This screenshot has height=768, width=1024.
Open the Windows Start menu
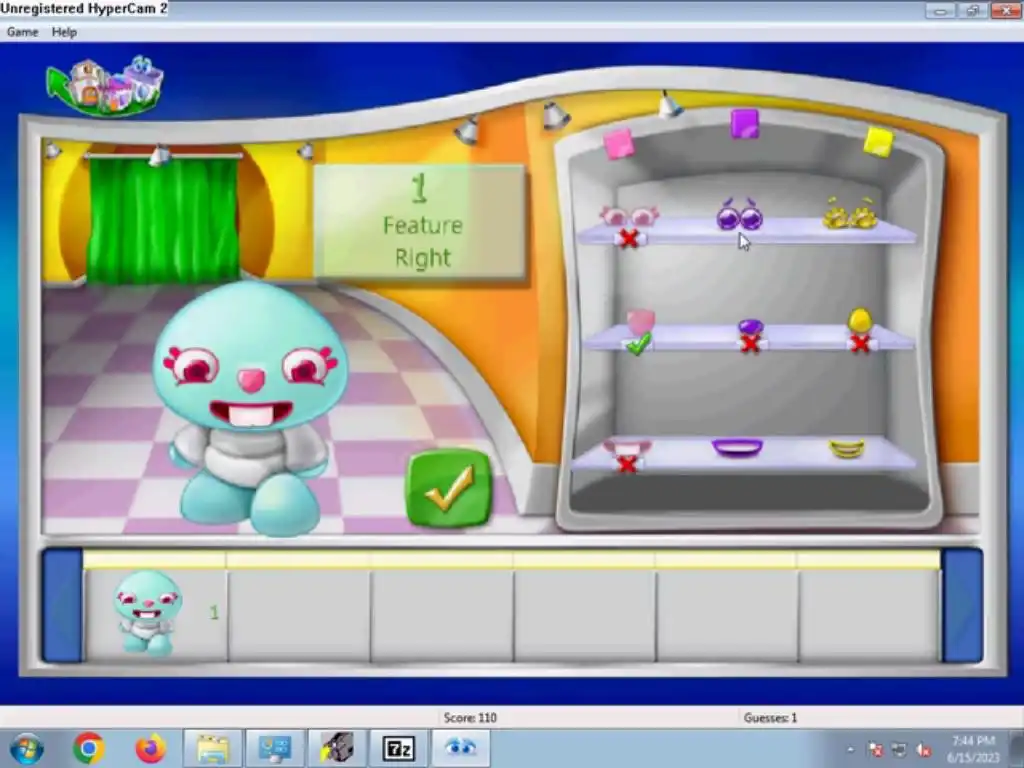click(x=27, y=748)
